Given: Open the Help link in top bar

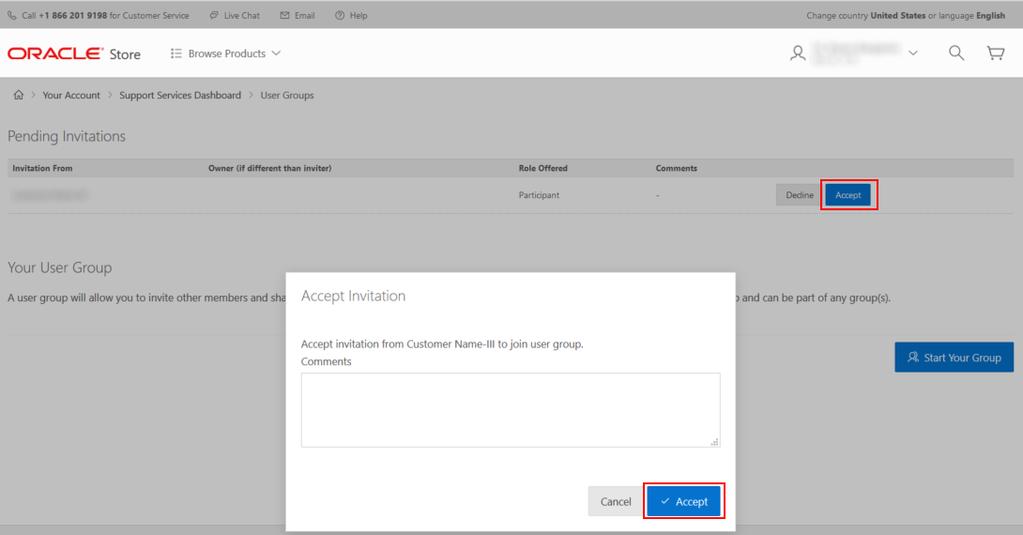Looking at the screenshot, I should (x=351, y=15).
